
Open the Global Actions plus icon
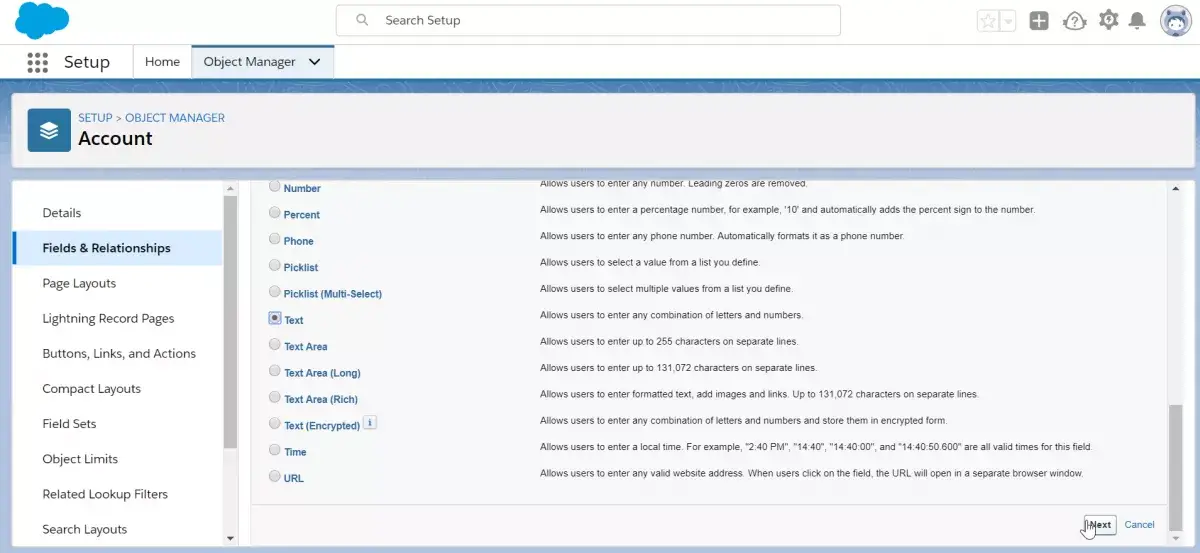click(1039, 21)
